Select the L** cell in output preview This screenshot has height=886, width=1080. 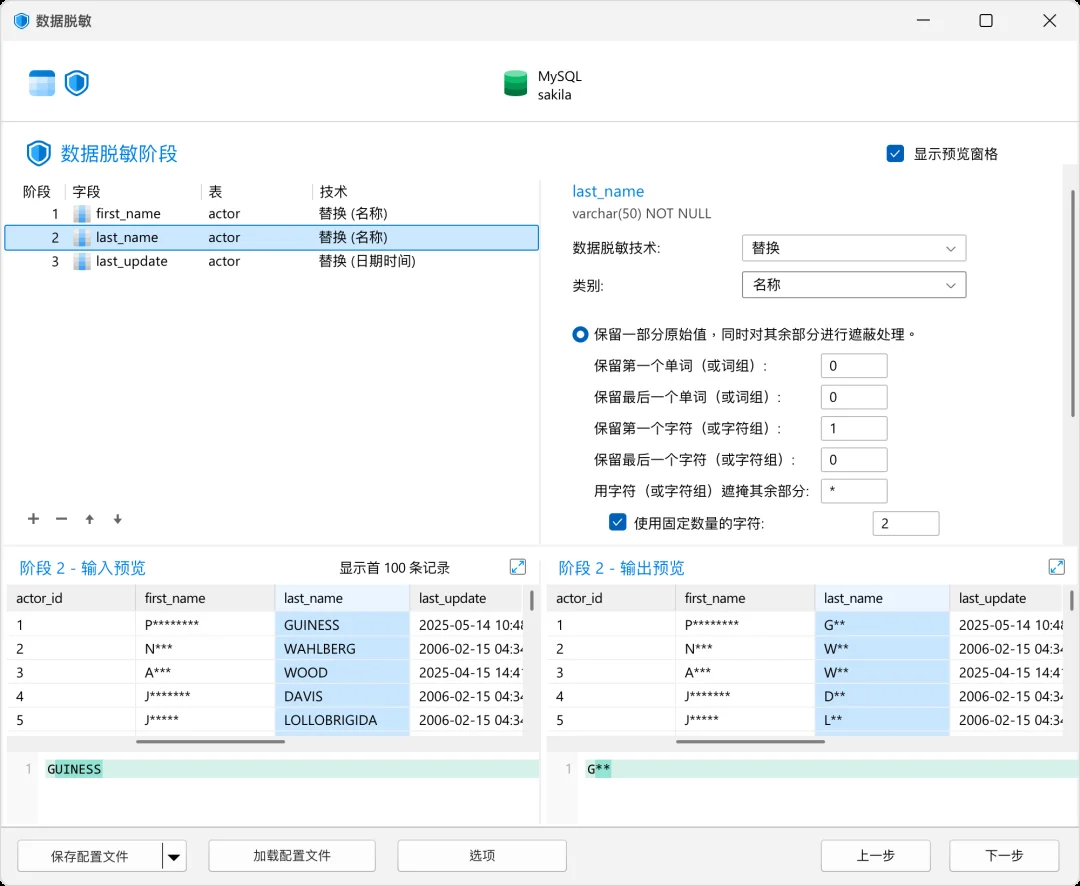[882, 720]
